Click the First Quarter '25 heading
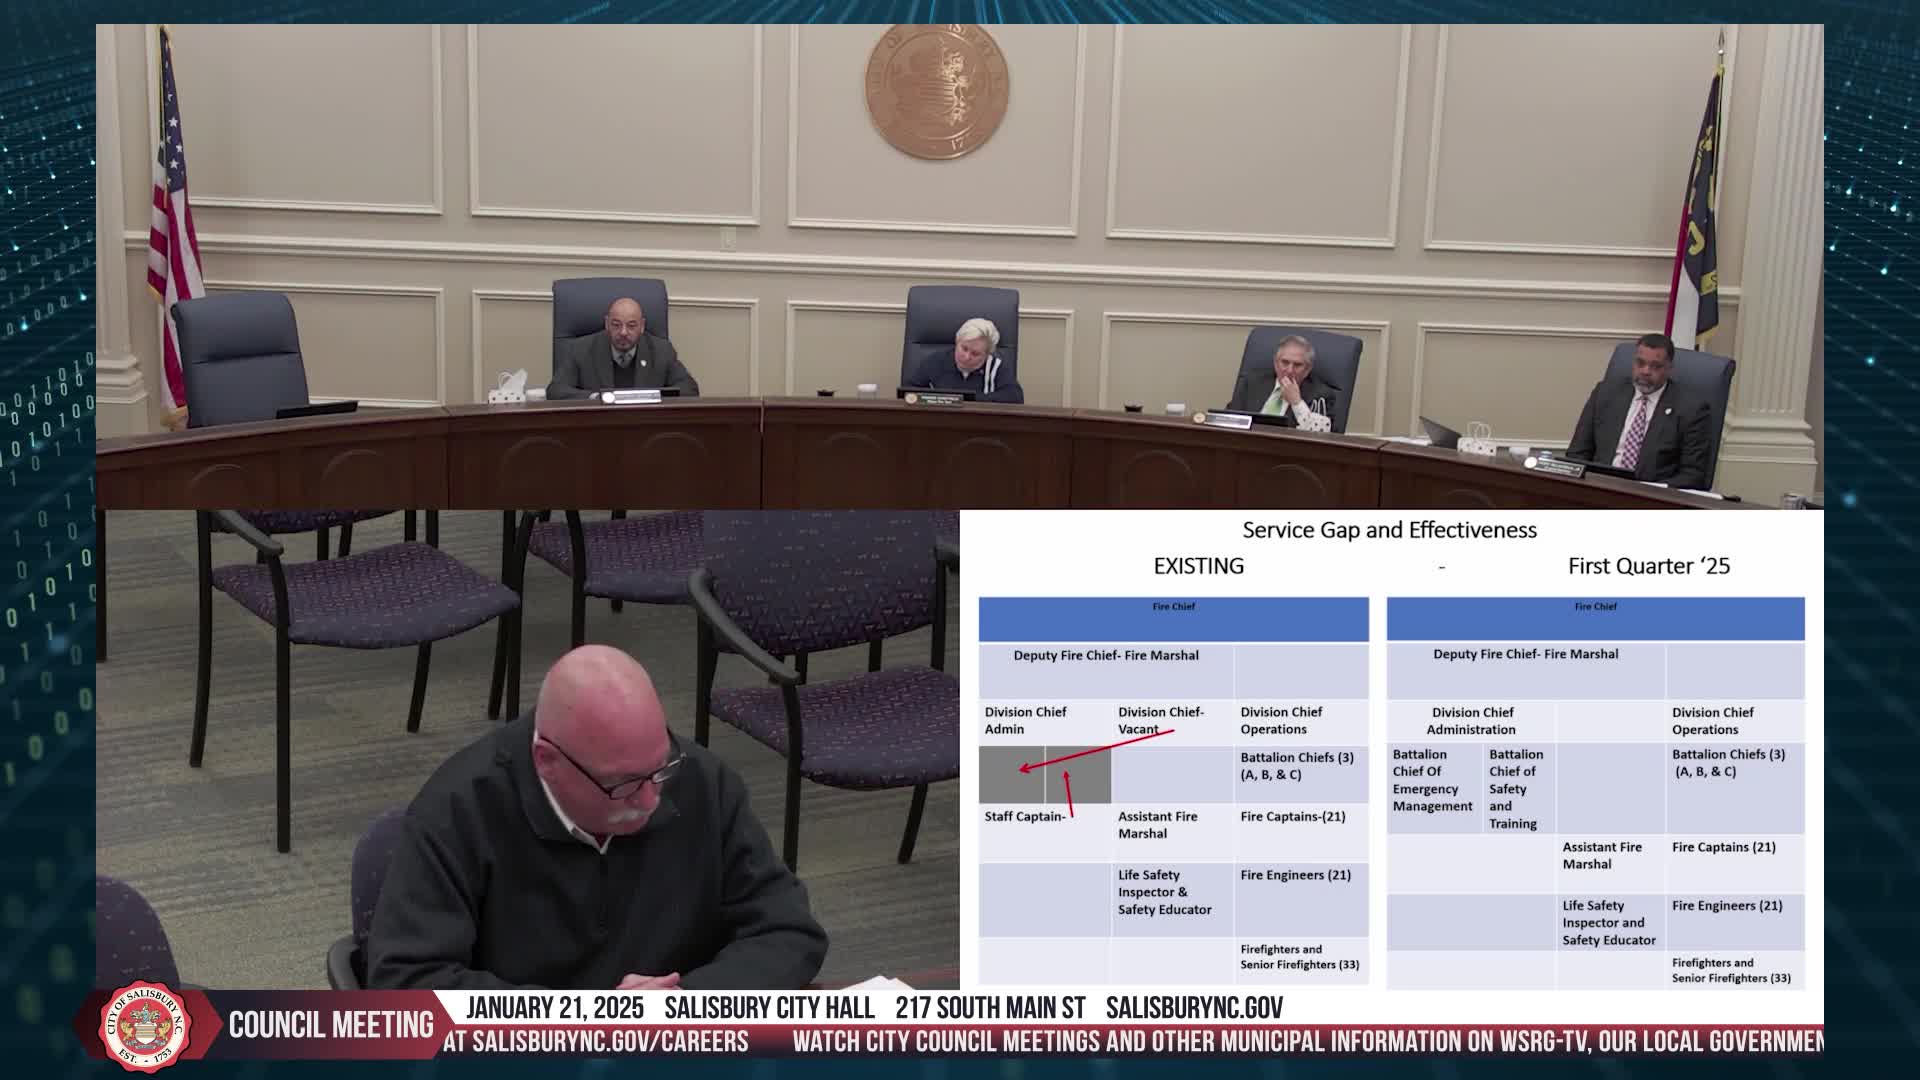This screenshot has width=1920, height=1080. pyautogui.click(x=1648, y=566)
